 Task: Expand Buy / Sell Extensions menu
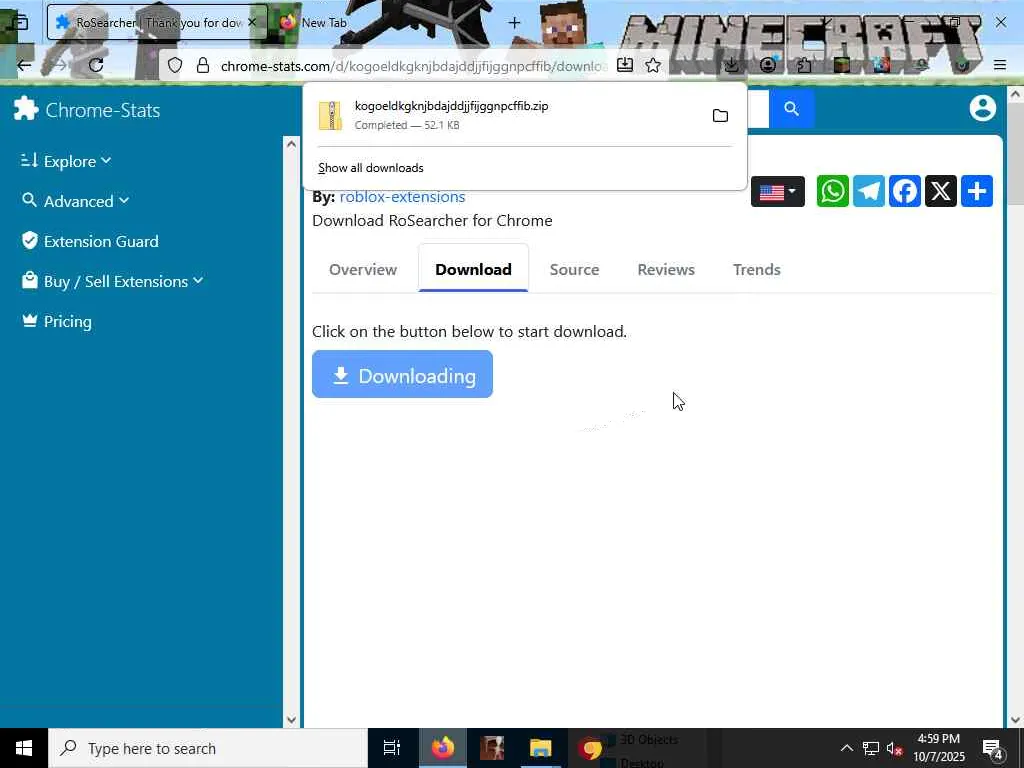pos(112,281)
